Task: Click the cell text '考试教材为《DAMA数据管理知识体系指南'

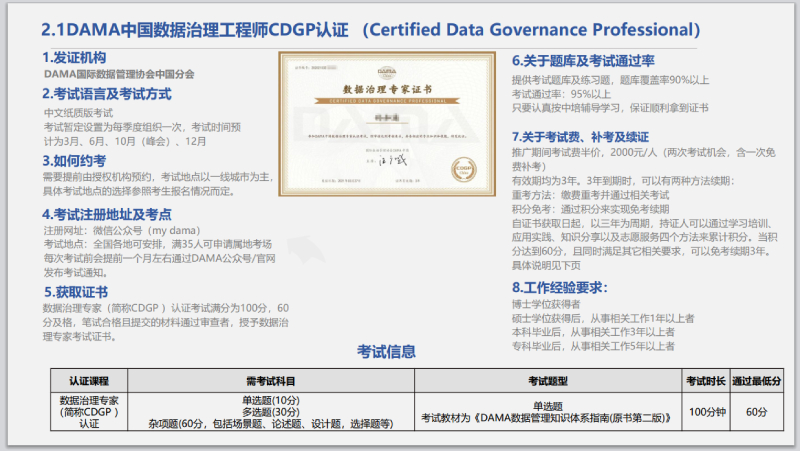Action: (546, 418)
